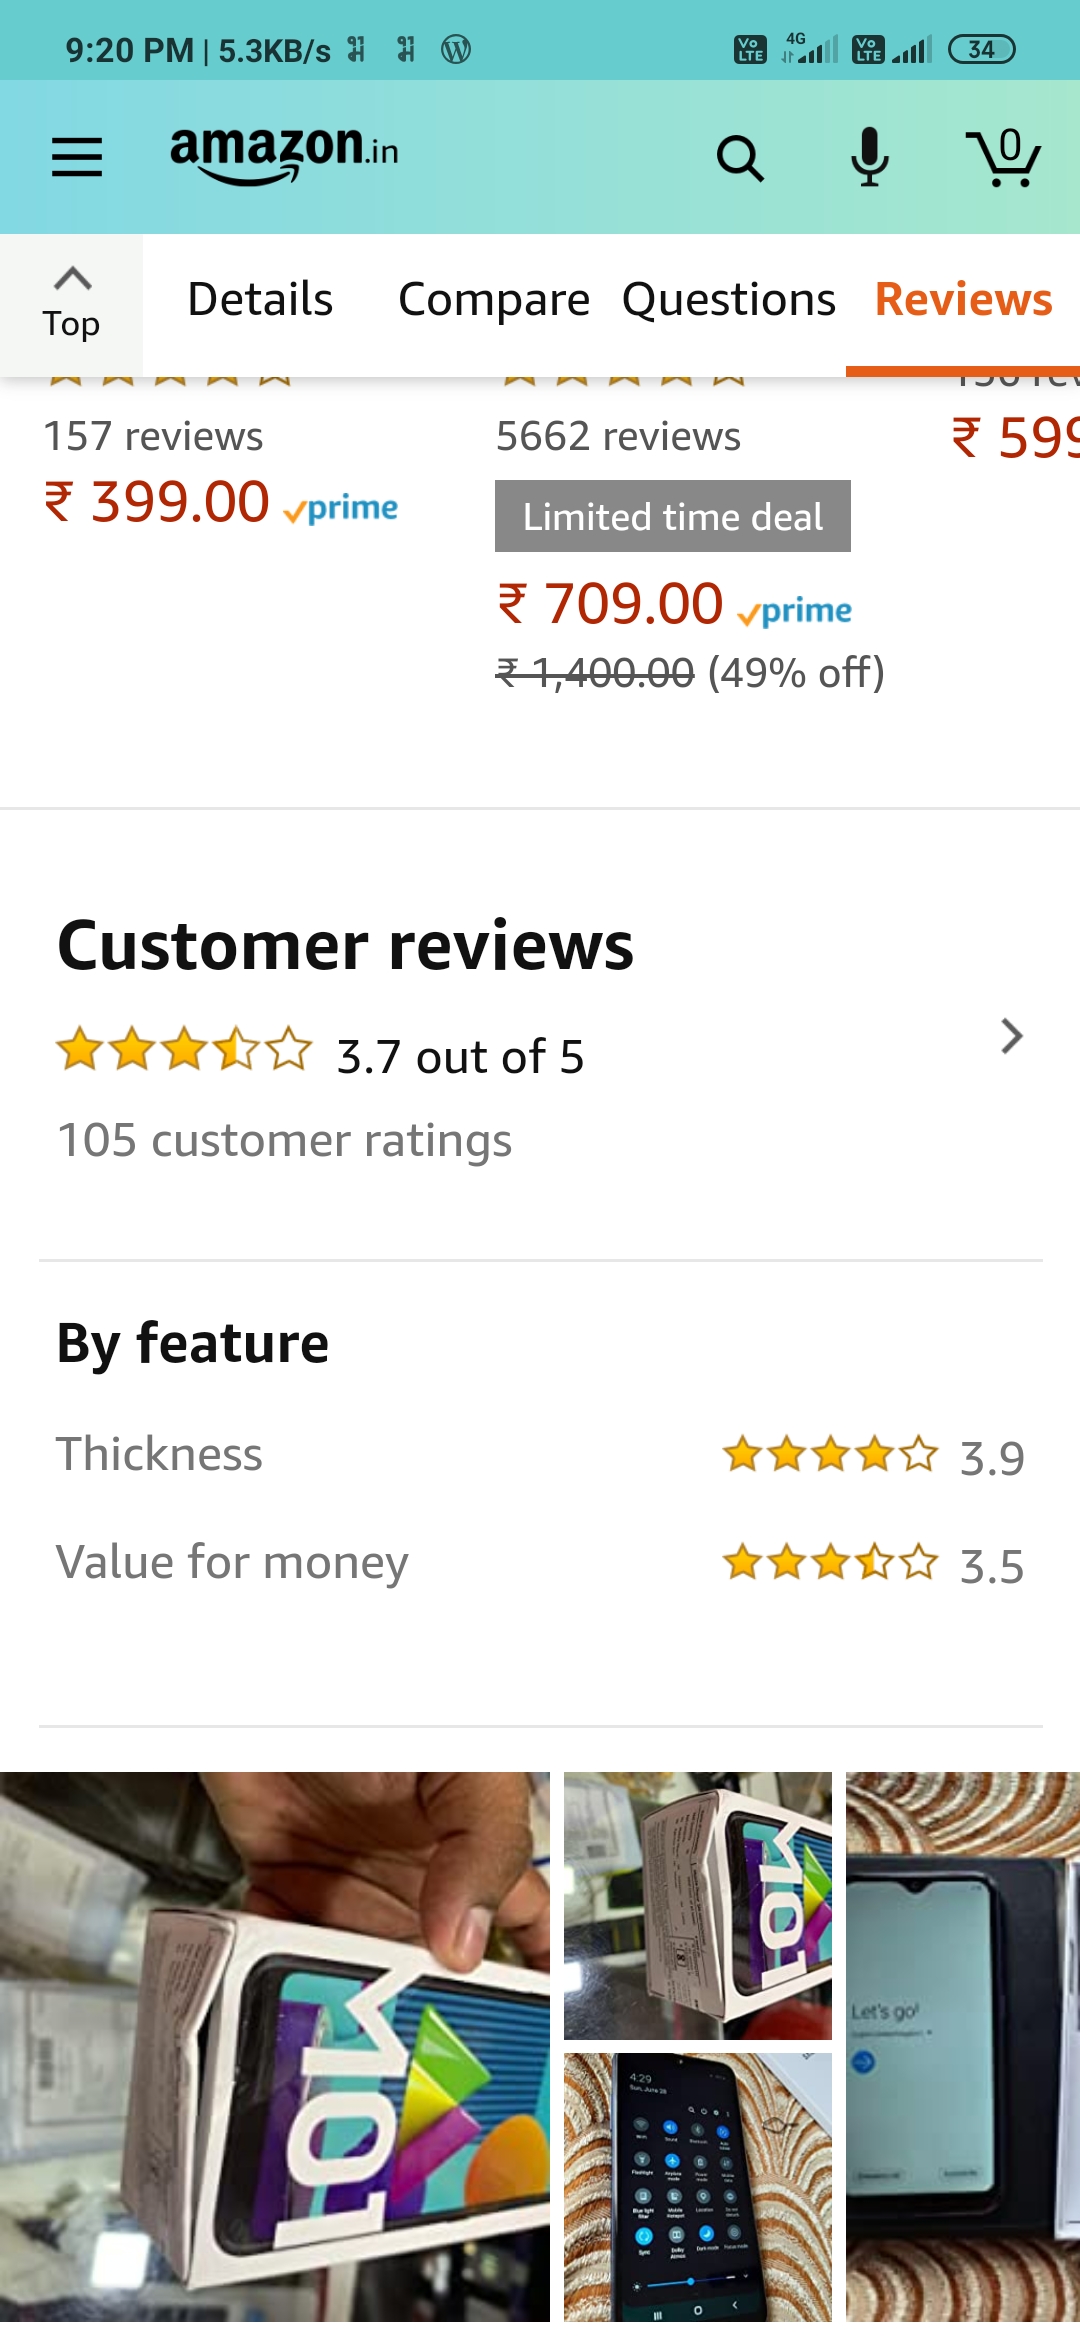This screenshot has width=1080, height=2340.
Task: Open the 5662 reviews link
Action: coord(618,437)
